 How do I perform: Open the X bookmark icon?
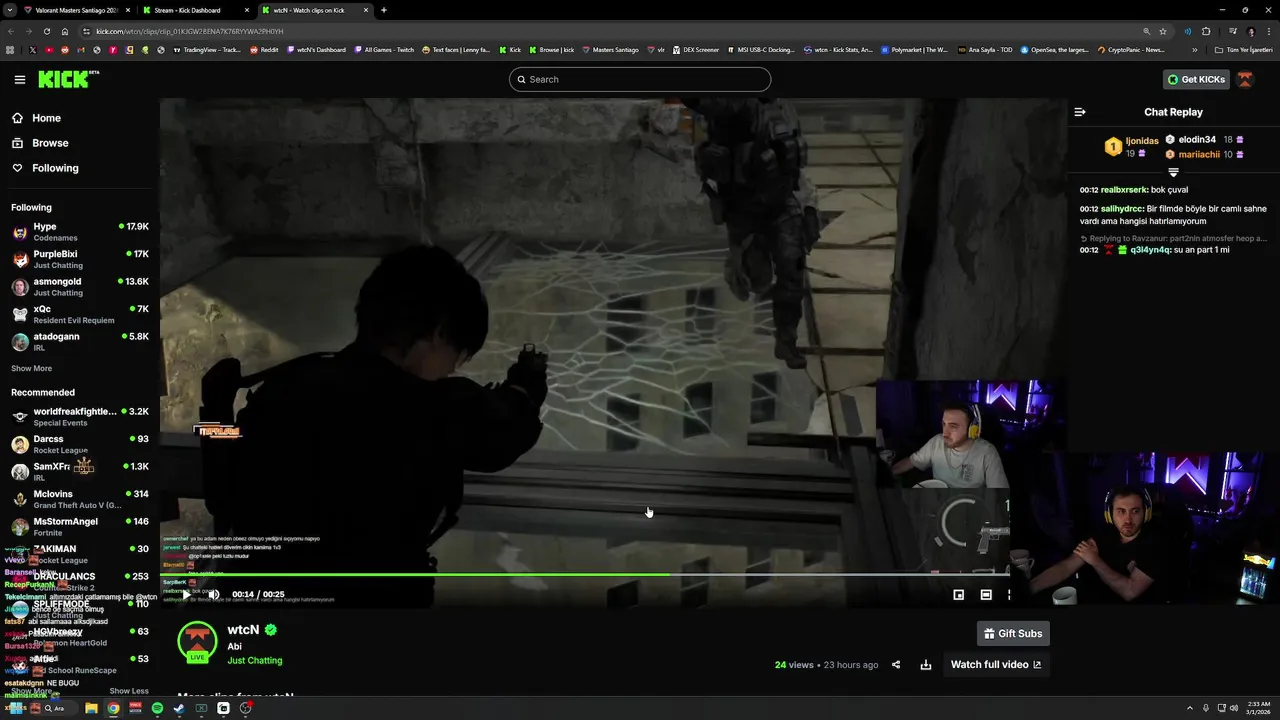[x=33, y=50]
